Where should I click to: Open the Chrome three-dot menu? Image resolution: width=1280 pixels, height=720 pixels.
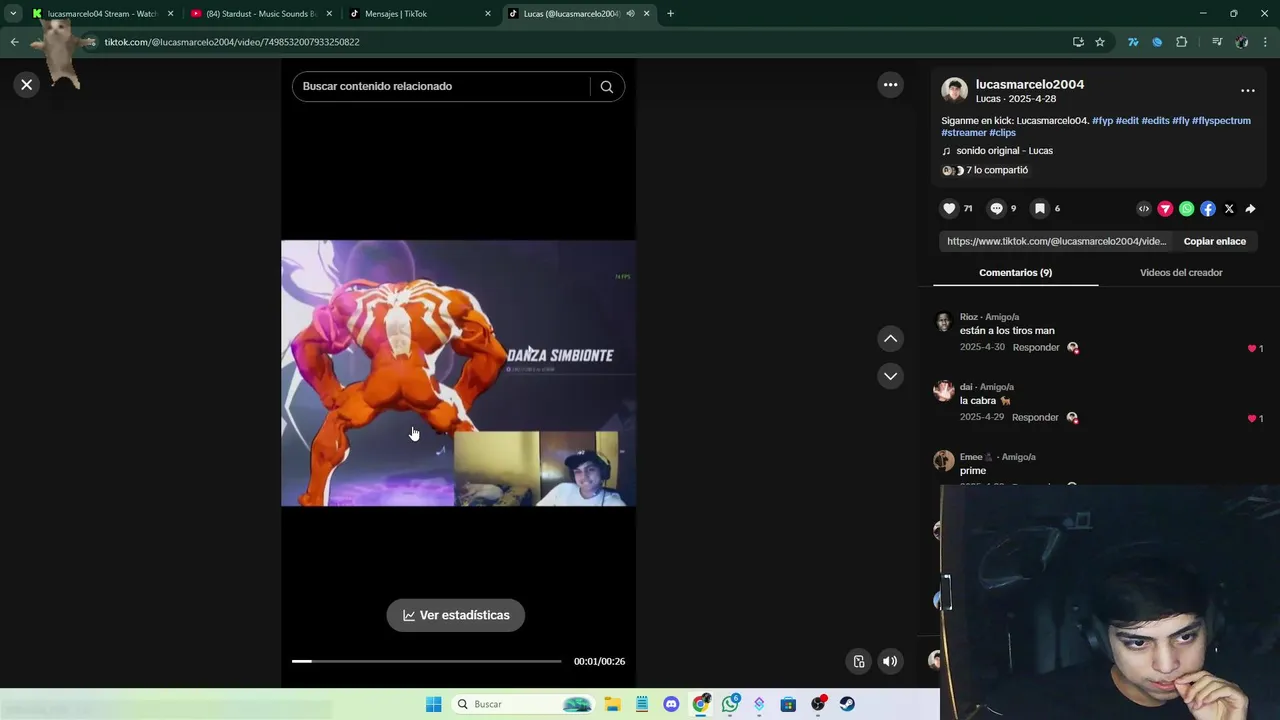pos(1266,42)
